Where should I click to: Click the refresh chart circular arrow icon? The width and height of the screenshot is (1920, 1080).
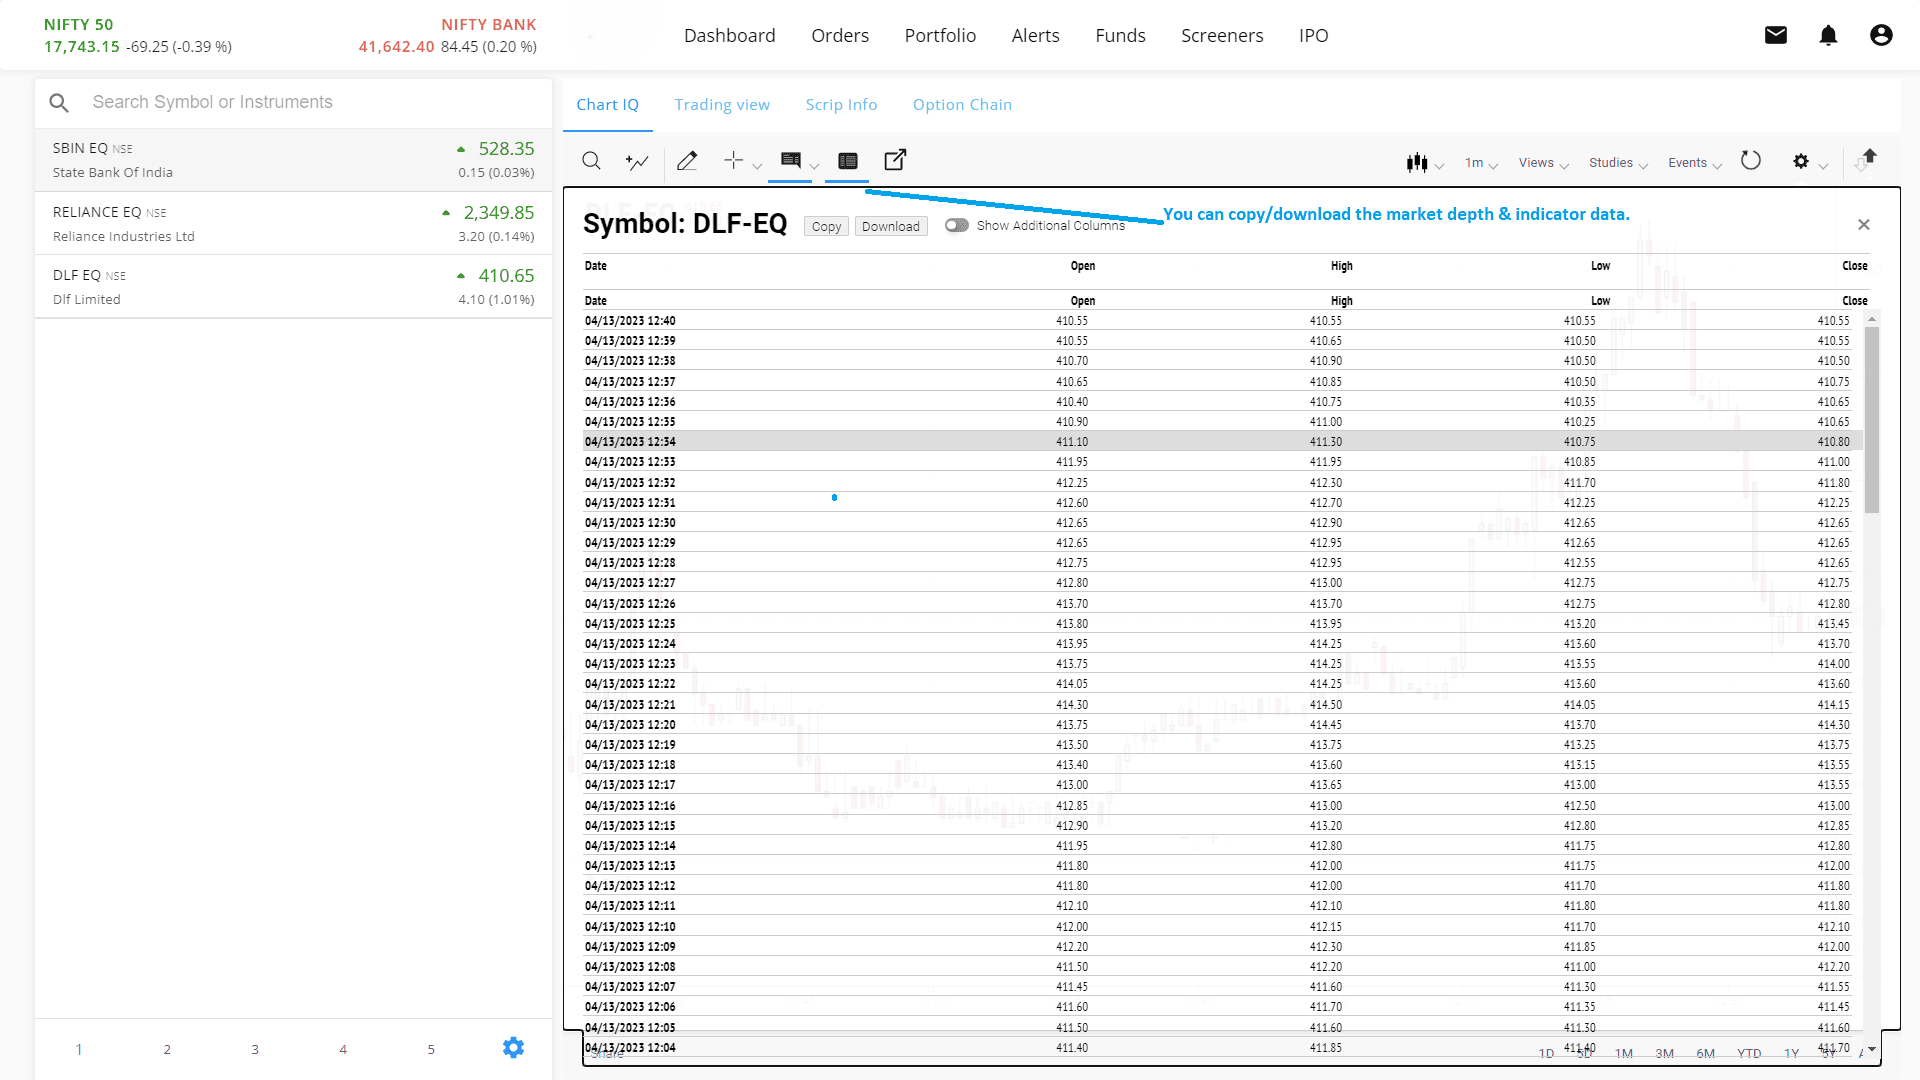[1750, 161]
